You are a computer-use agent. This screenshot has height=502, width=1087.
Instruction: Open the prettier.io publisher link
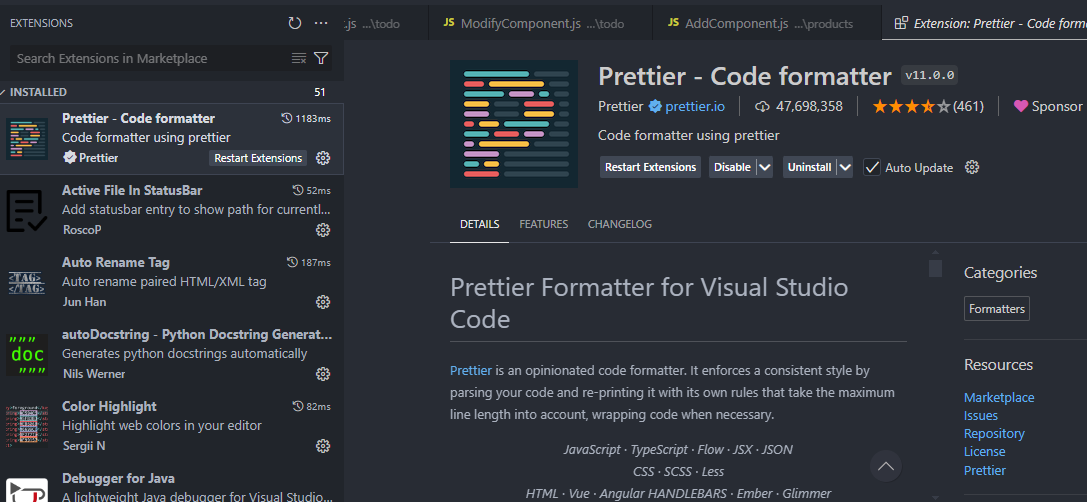tap(695, 106)
